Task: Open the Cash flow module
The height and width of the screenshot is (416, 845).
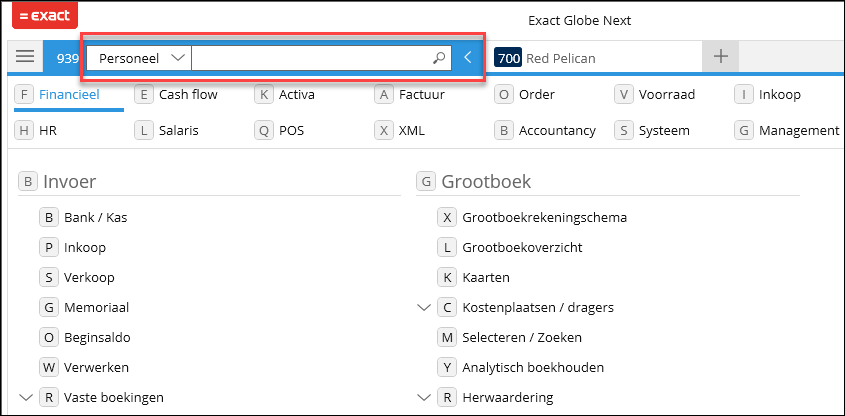Action: pyautogui.click(x=188, y=95)
